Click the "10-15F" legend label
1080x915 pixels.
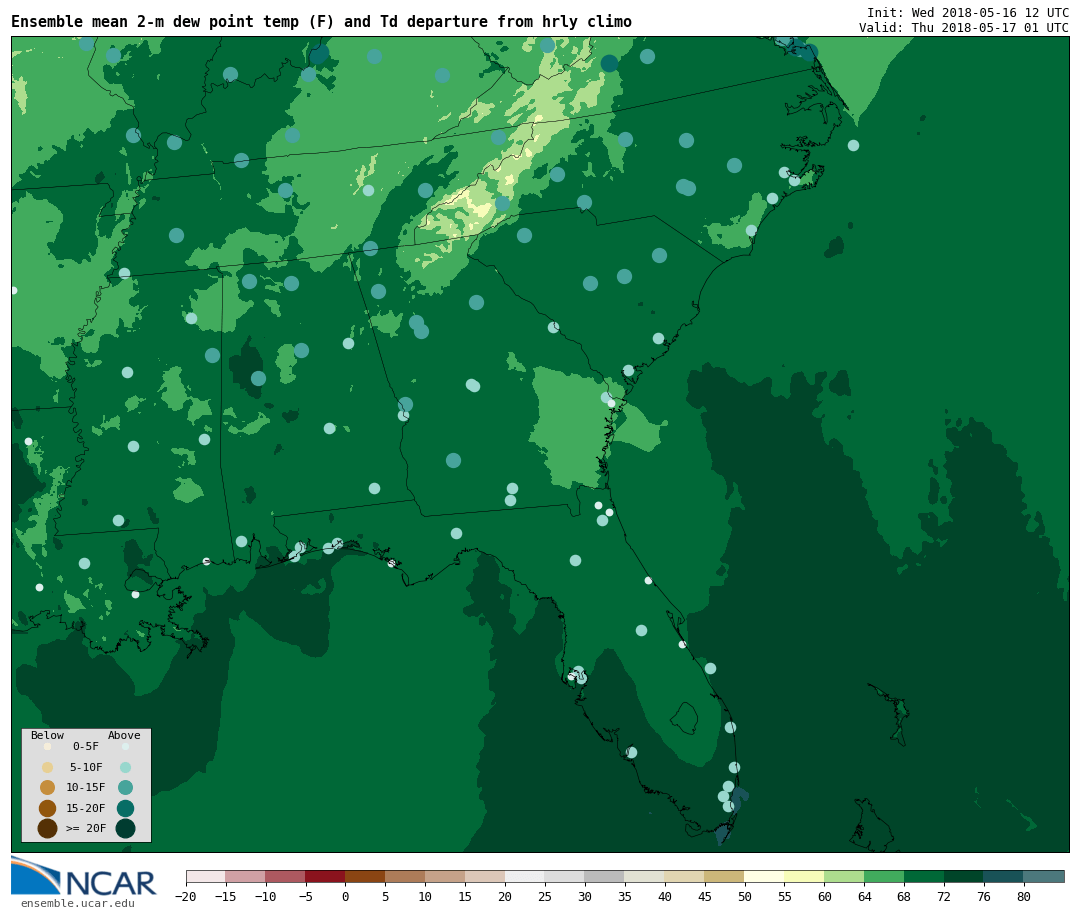pos(86,788)
